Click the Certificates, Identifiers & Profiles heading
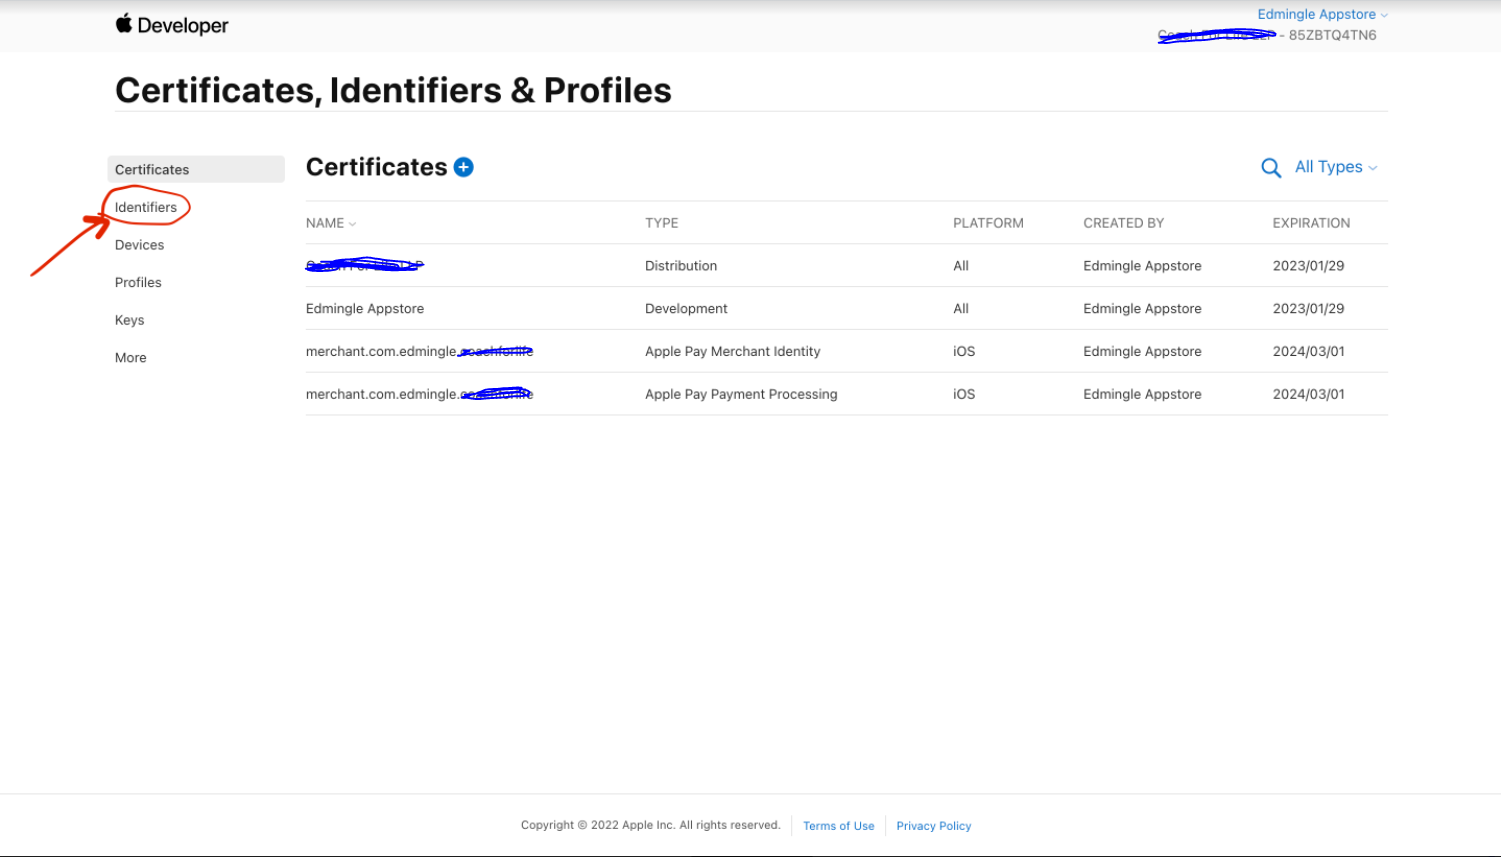Screen dimensions: 1501x857 [x=393, y=90]
